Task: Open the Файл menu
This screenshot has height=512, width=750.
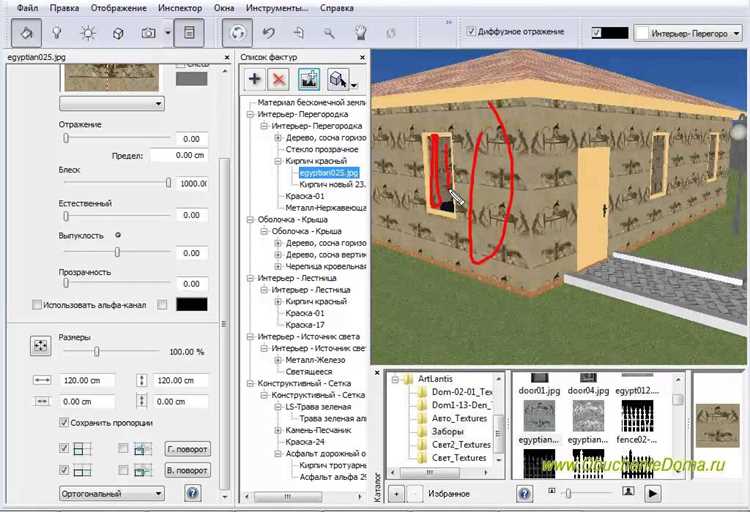Action: (27, 8)
